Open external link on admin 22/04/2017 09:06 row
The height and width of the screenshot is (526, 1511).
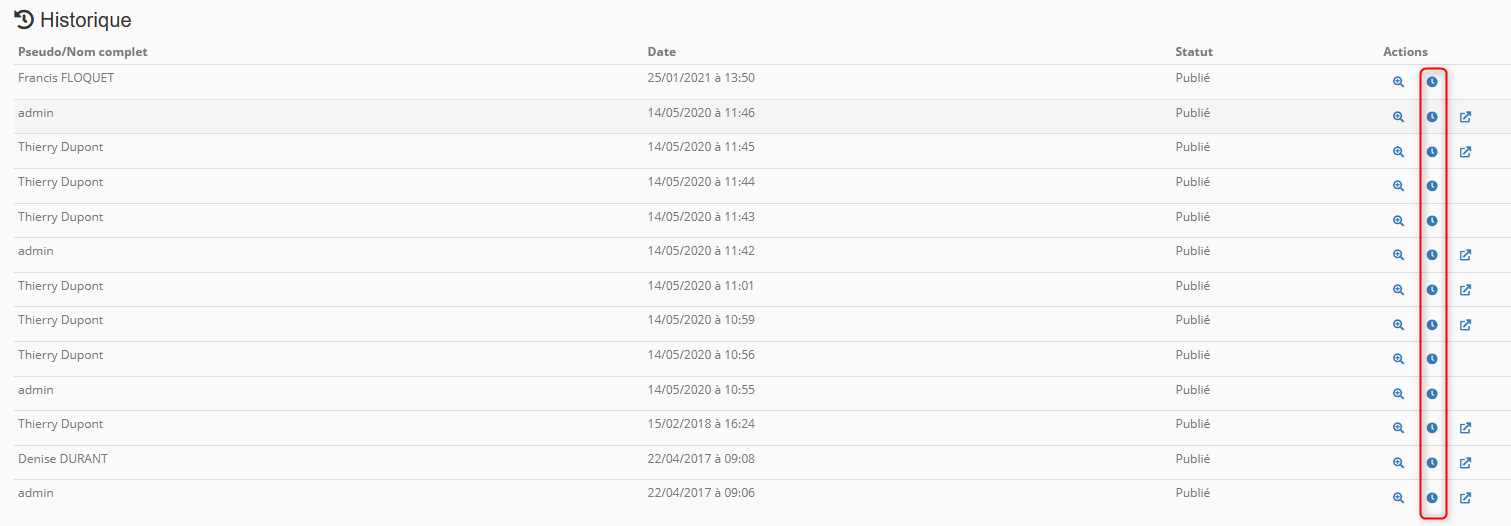click(x=1465, y=498)
